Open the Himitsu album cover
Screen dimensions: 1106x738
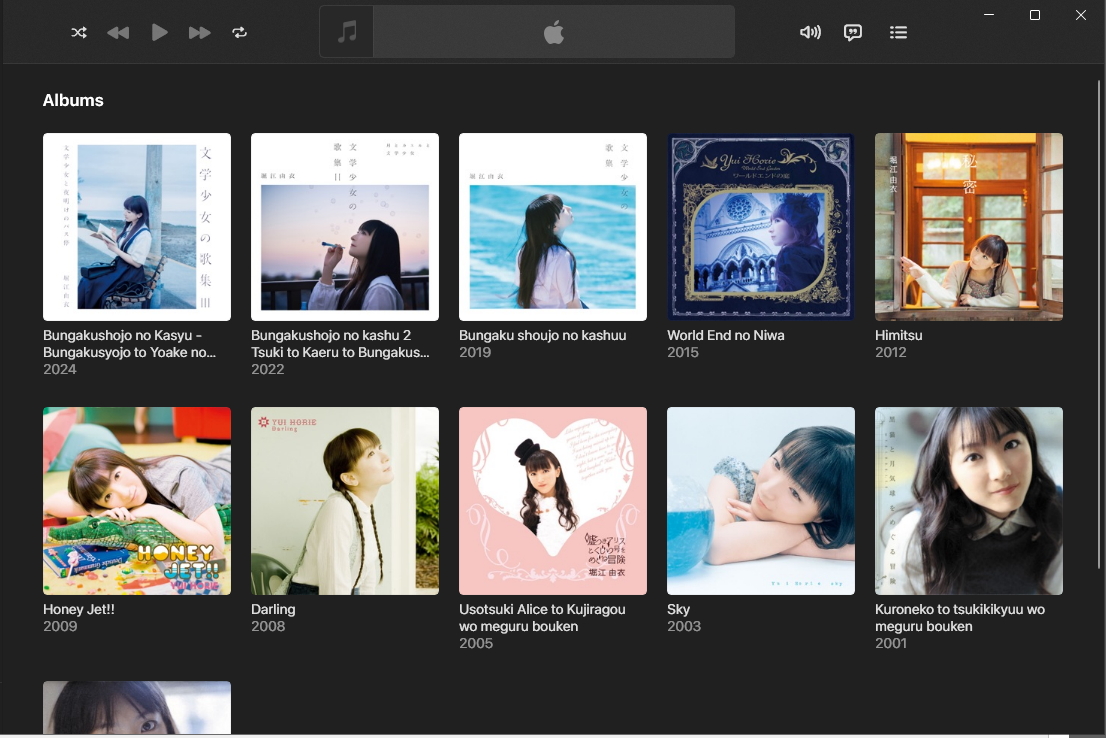(x=968, y=226)
